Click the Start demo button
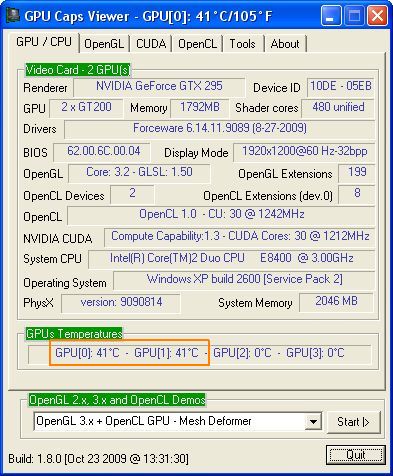 [x=354, y=422]
